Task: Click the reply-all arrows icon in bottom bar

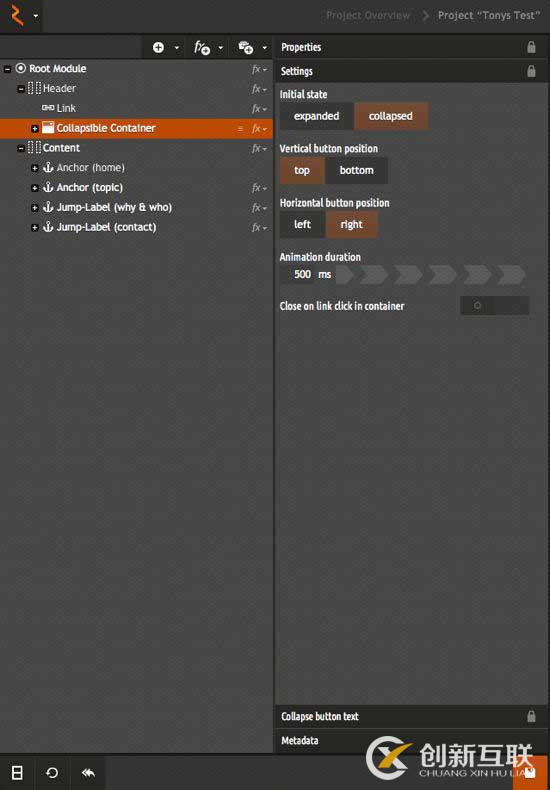Action: pyautogui.click(x=88, y=773)
